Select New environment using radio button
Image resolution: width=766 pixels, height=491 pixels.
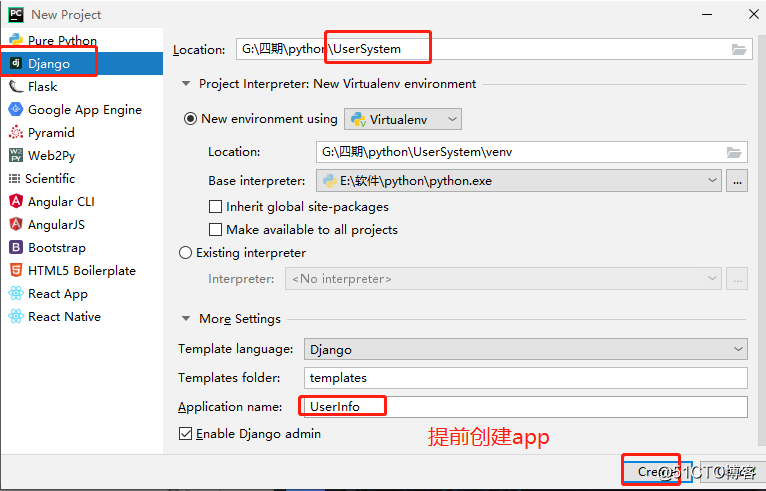(190, 119)
